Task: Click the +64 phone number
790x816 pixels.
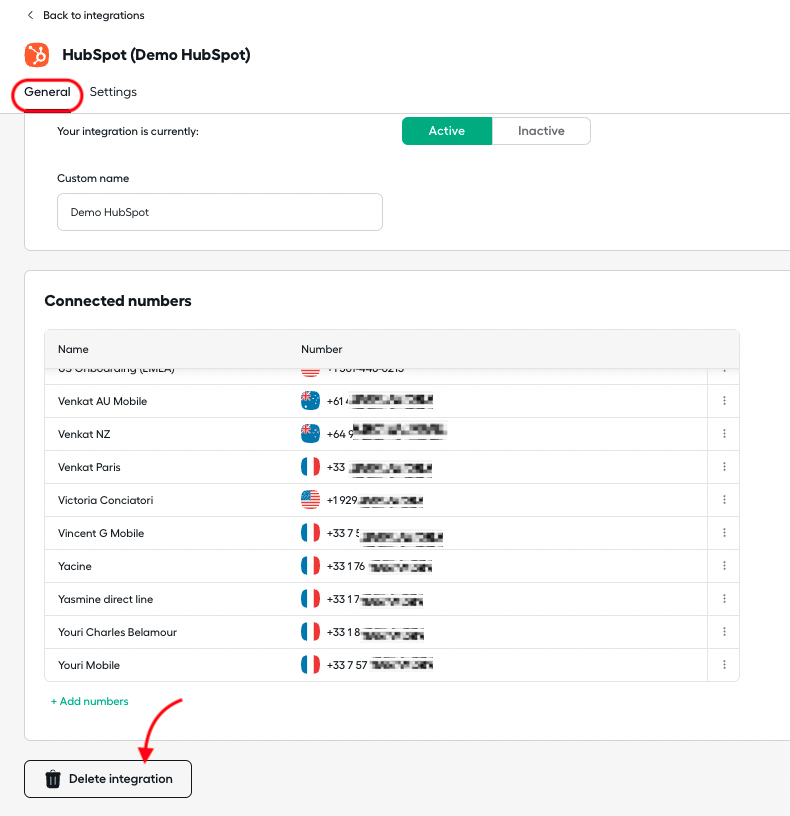Action: tap(386, 433)
